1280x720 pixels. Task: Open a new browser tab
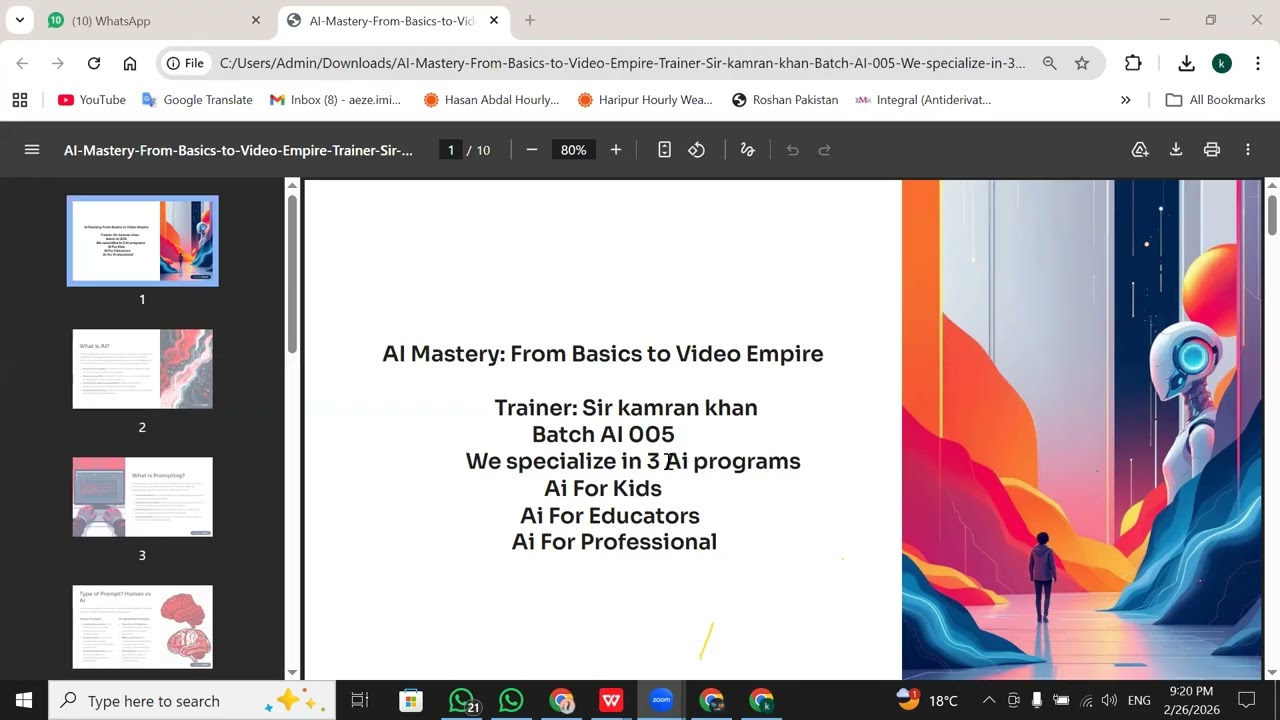coord(530,20)
